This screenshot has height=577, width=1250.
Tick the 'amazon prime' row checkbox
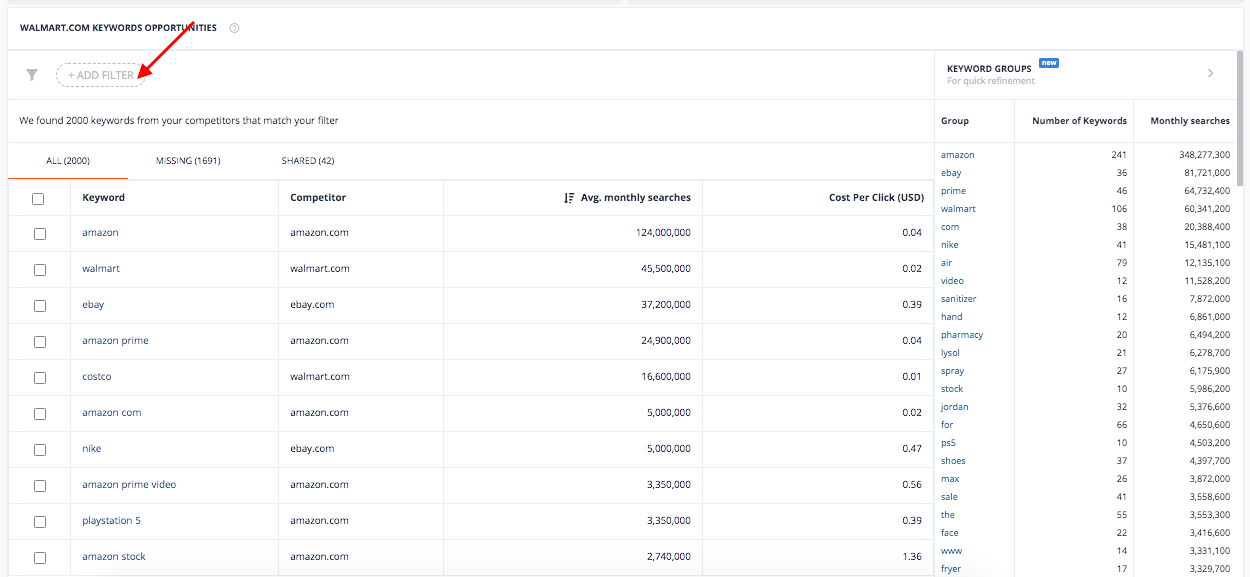pyautogui.click(x=40, y=342)
